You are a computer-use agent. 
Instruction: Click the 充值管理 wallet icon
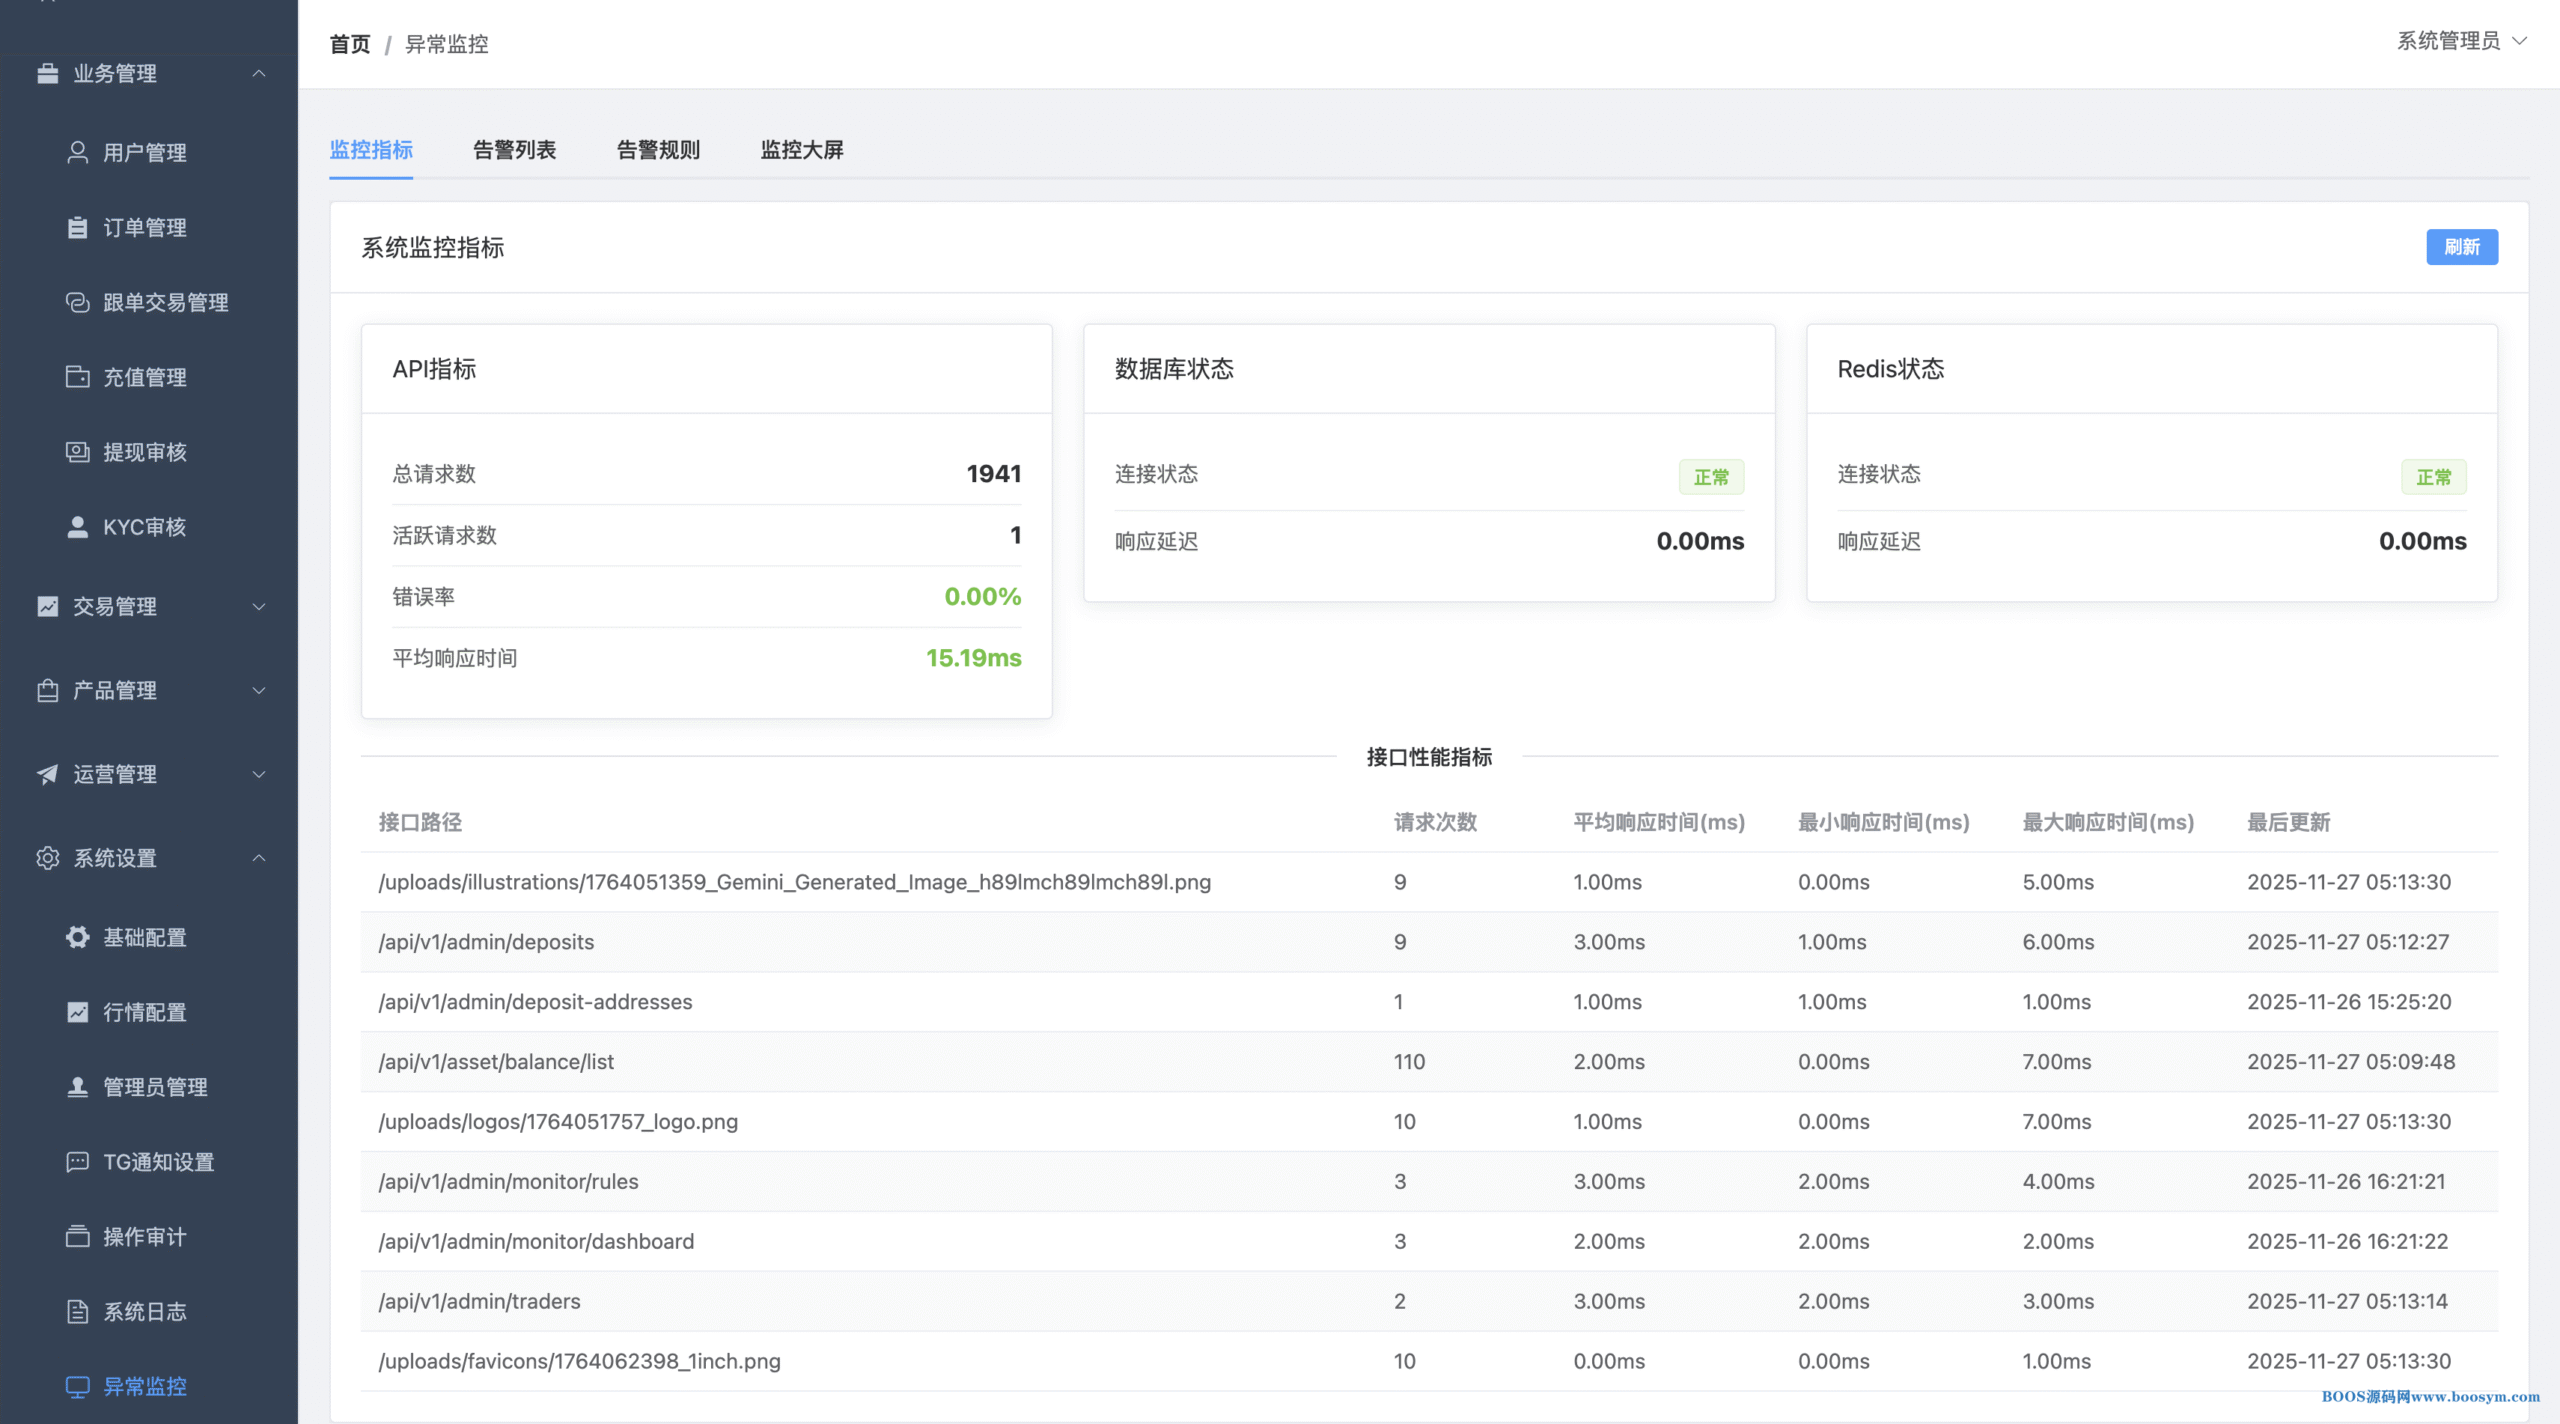[77, 377]
